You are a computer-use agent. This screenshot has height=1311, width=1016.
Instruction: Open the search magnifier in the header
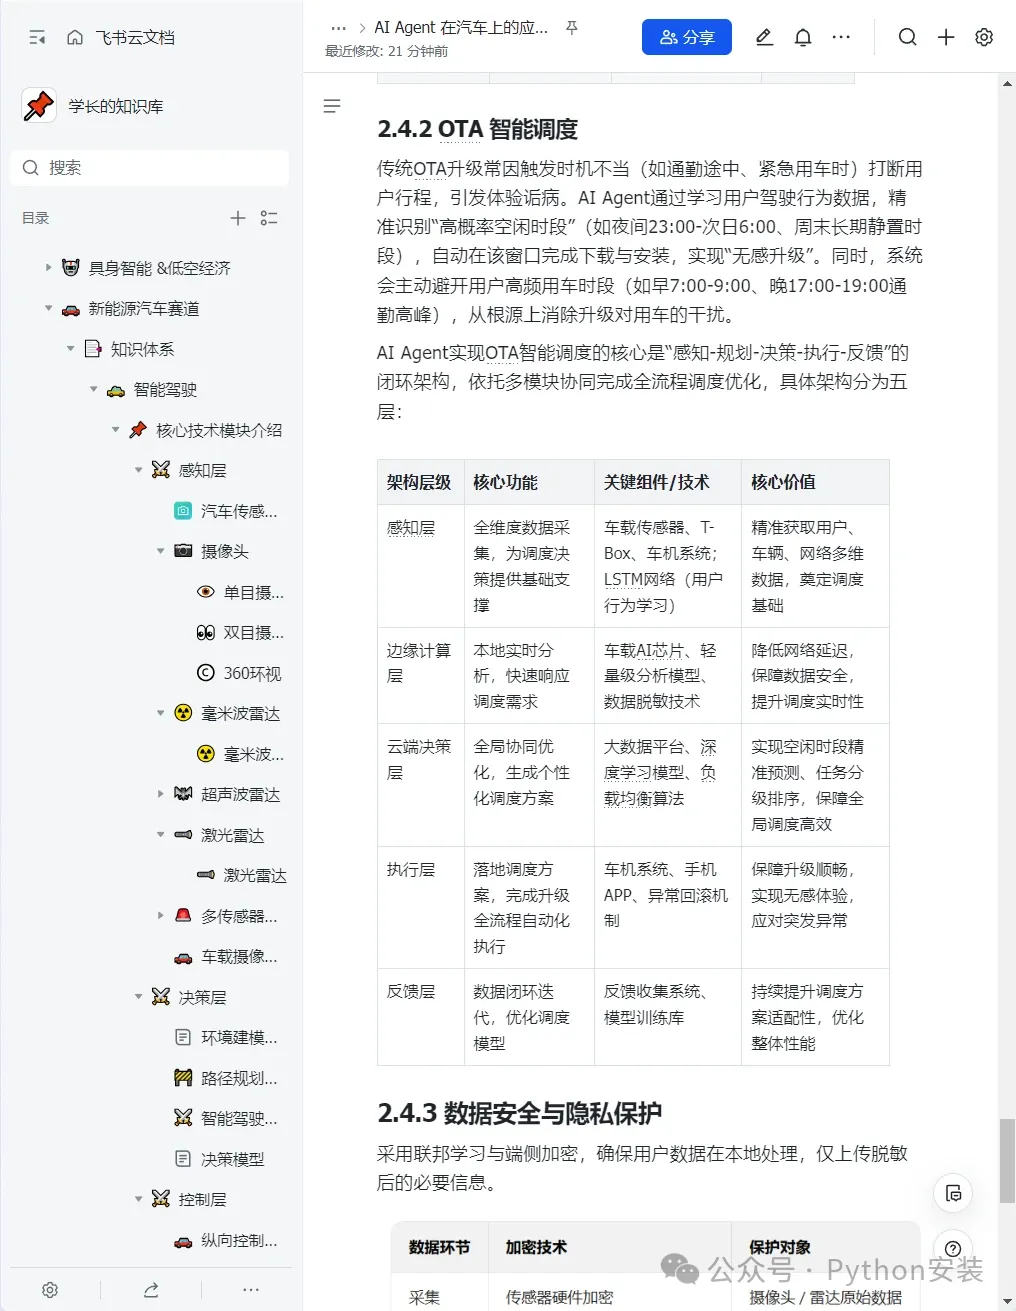point(907,37)
